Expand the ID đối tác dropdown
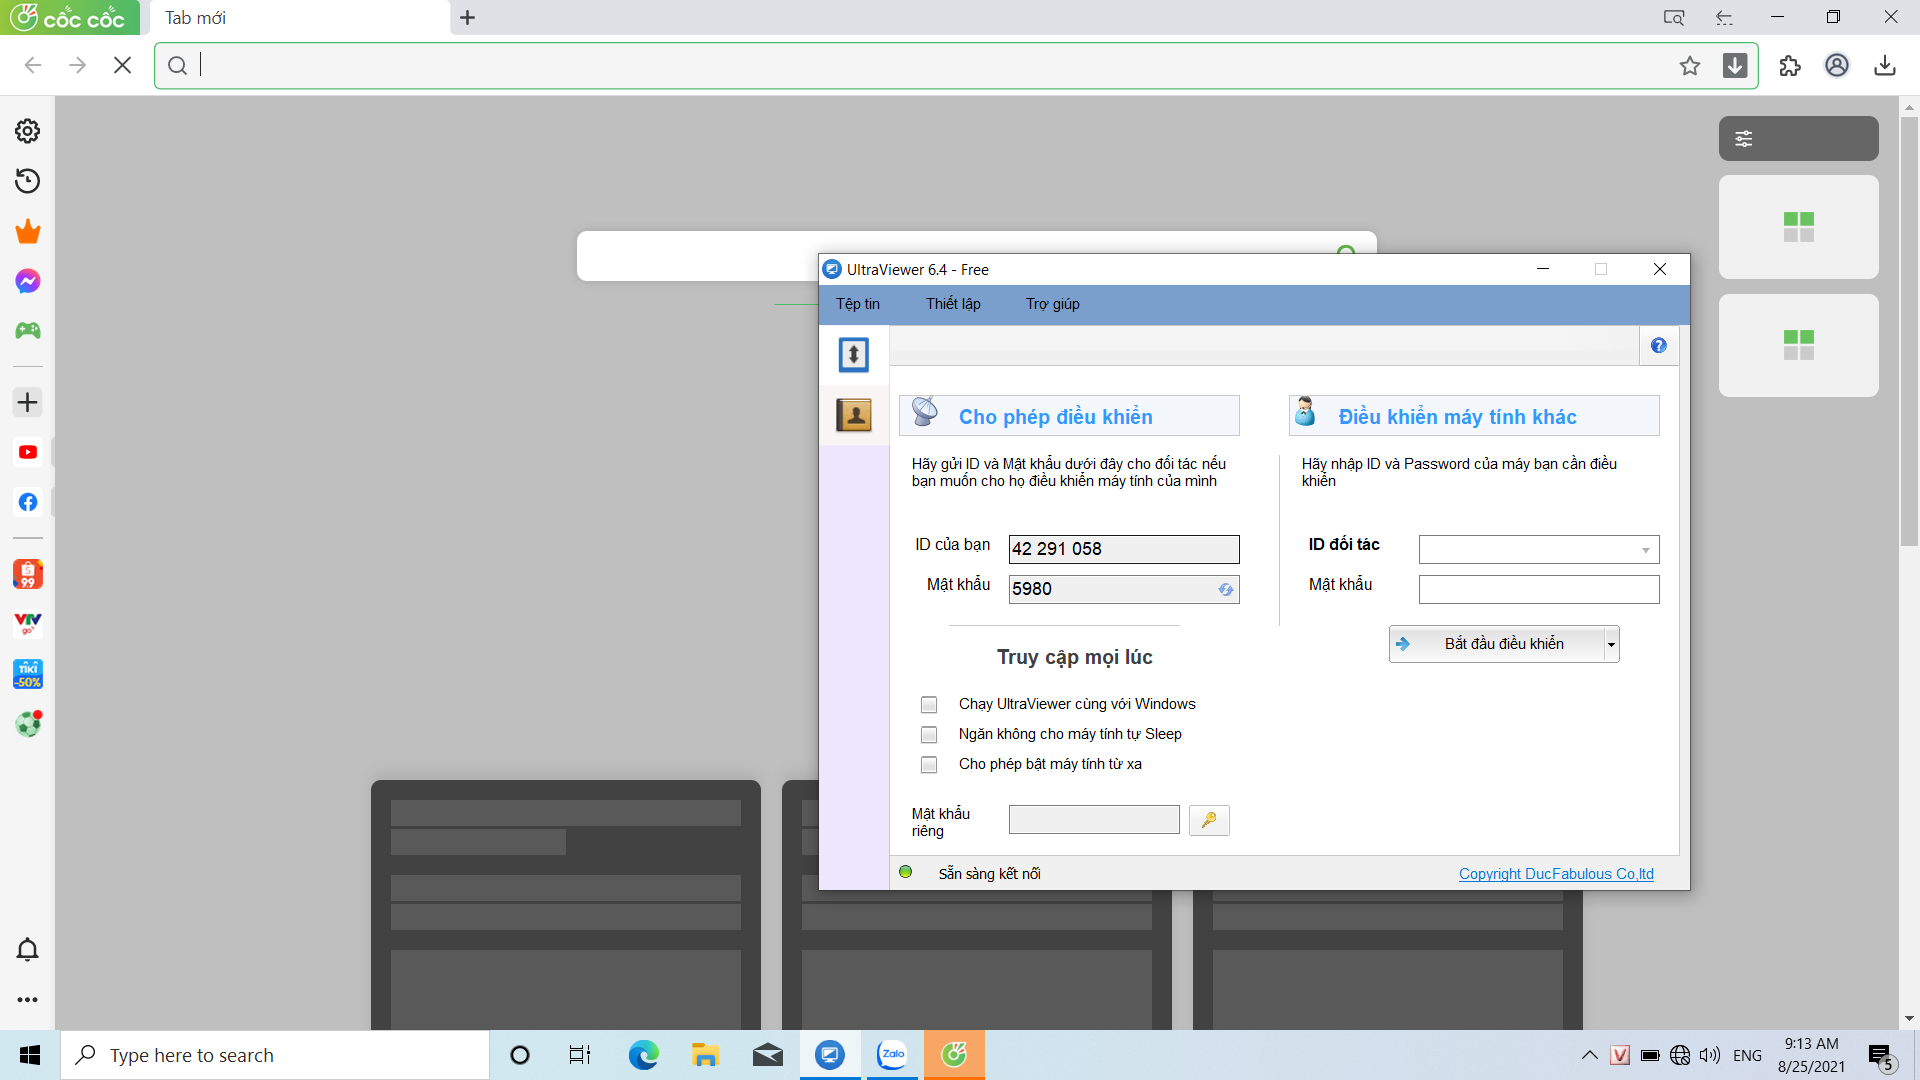 point(1645,550)
